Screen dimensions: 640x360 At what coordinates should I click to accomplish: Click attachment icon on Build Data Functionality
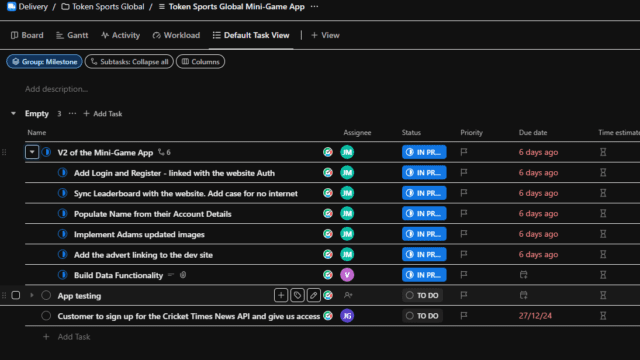pyautogui.click(x=183, y=275)
